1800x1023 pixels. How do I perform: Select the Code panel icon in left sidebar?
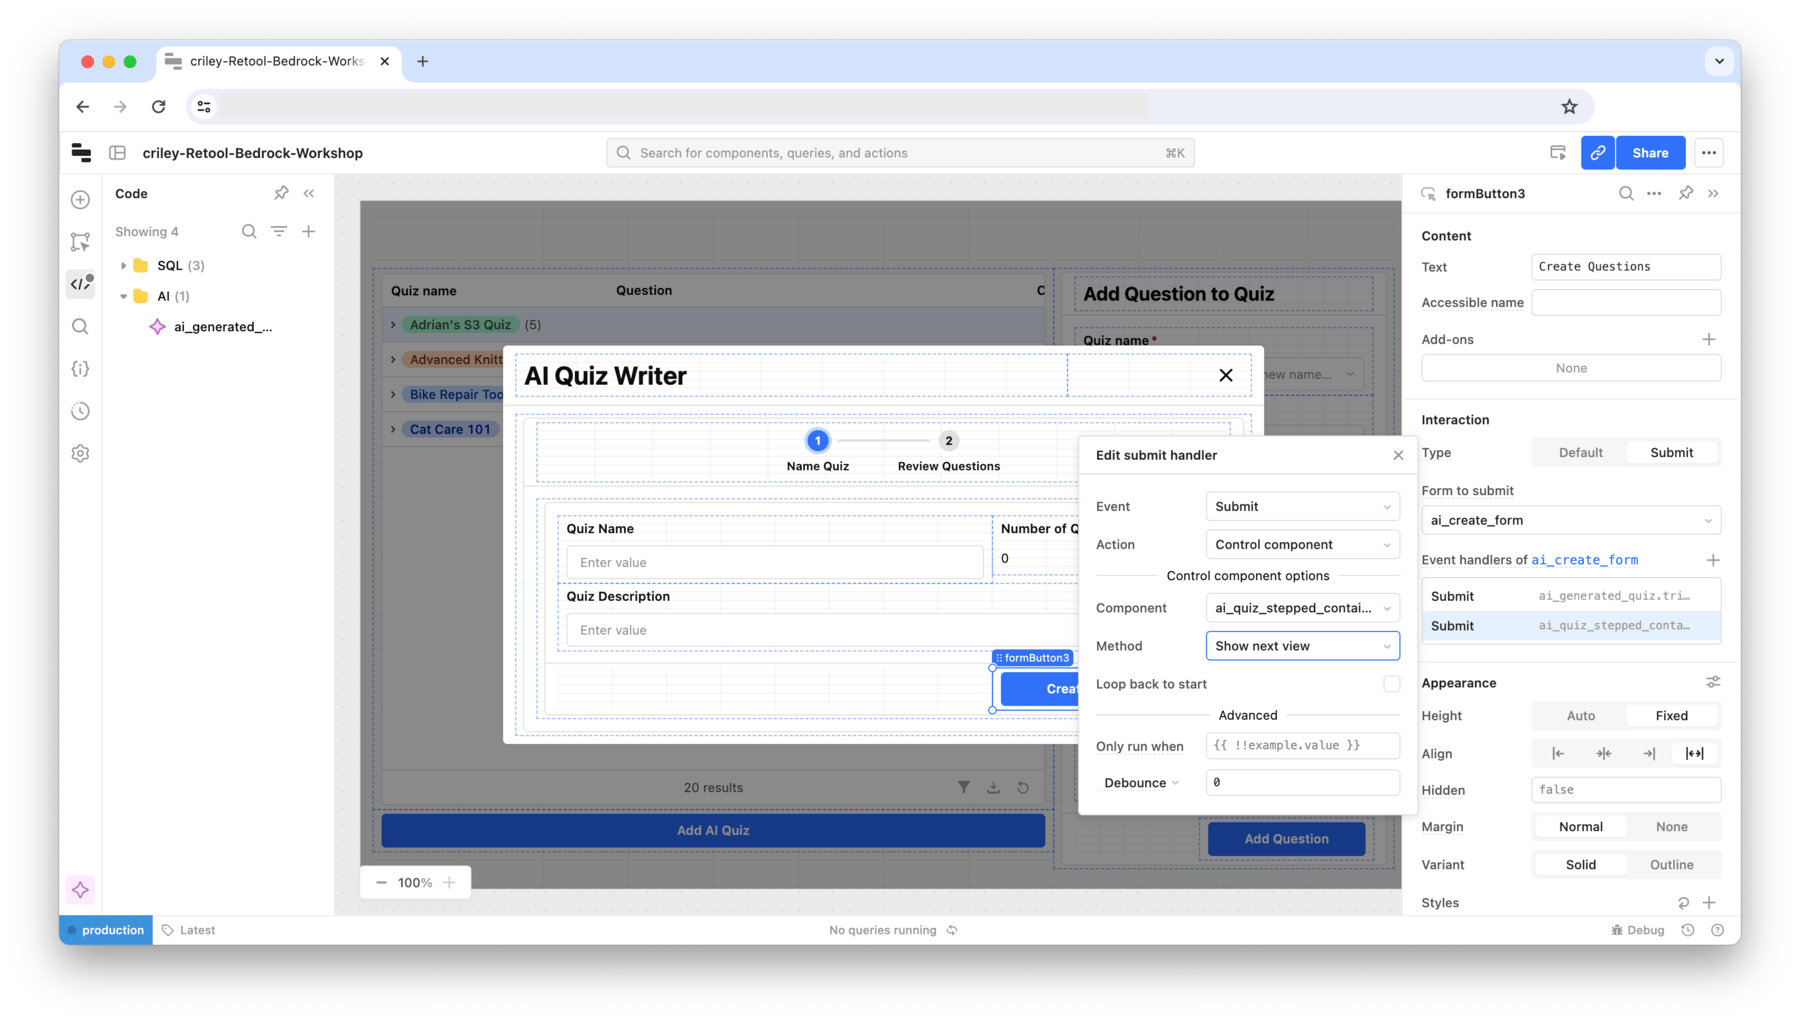coord(81,284)
